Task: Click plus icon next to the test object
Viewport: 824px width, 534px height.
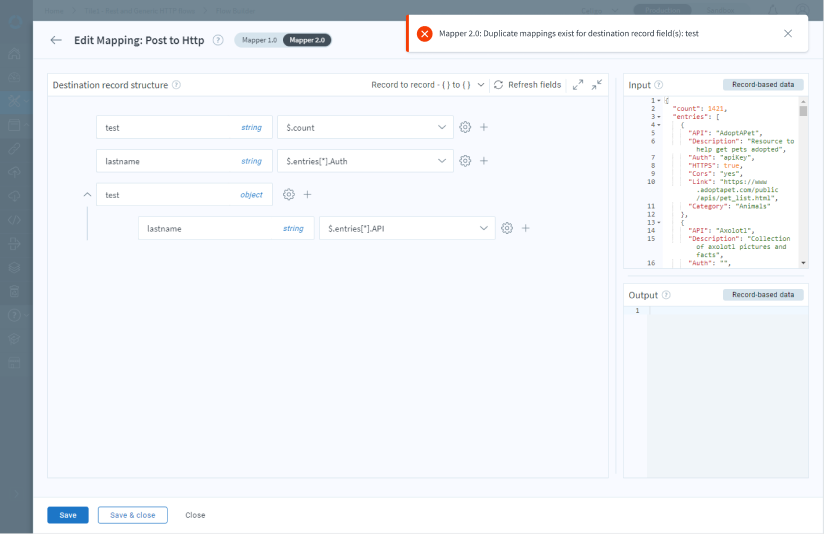Action: pyautogui.click(x=308, y=195)
